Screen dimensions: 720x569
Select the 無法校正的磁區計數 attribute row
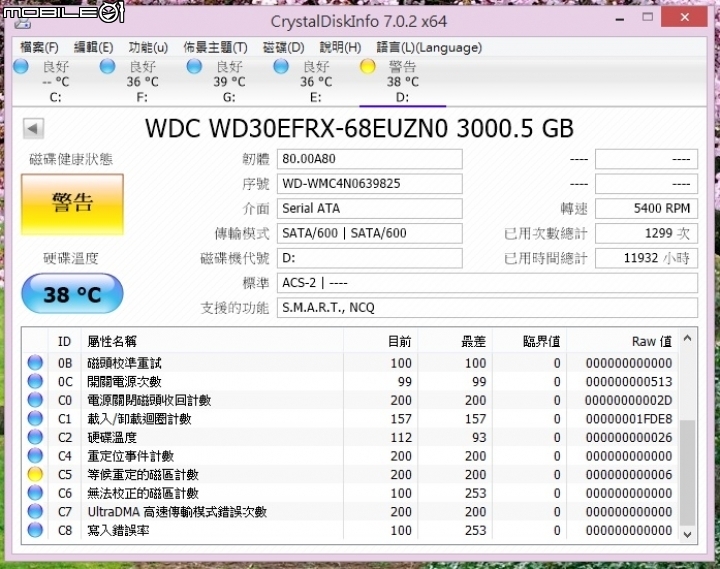pyautogui.click(x=350, y=493)
